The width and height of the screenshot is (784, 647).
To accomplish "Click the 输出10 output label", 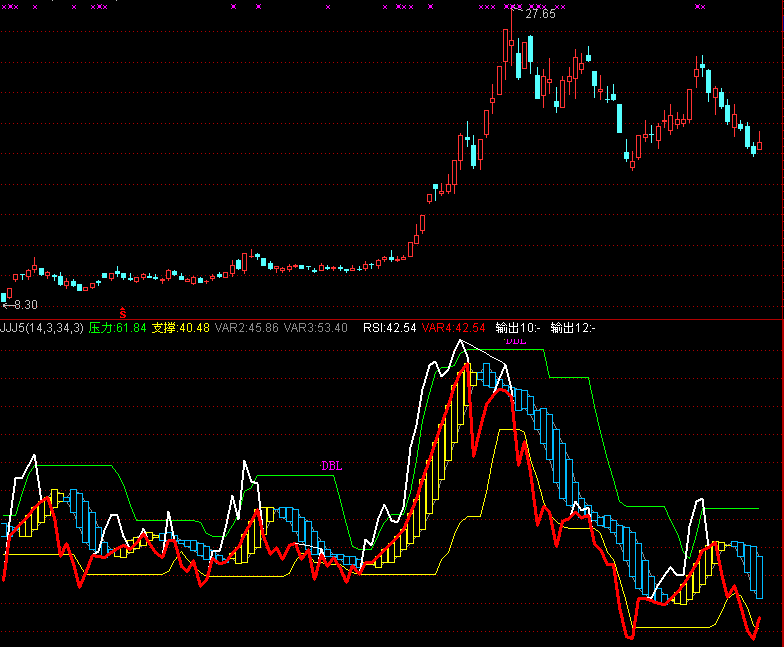I will [x=517, y=328].
